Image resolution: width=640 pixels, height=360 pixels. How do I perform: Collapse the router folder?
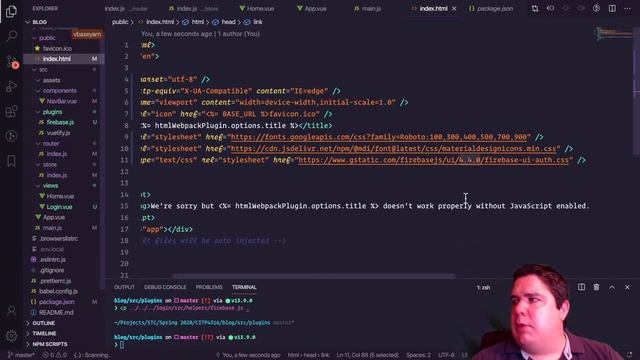(38, 144)
